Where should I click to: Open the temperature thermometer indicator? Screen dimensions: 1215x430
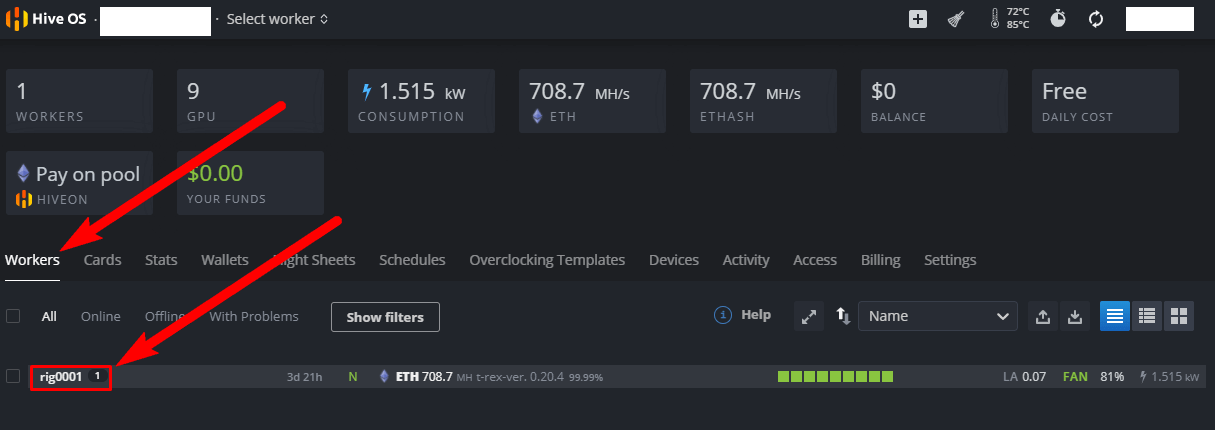pyautogui.click(x=995, y=19)
